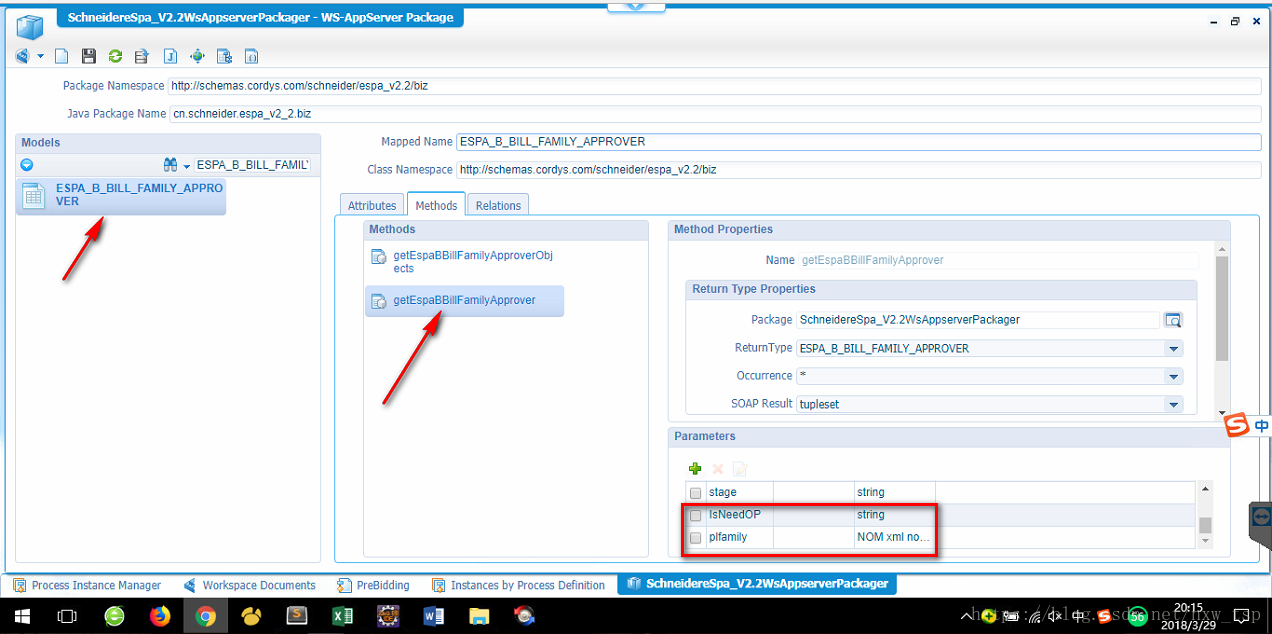
Task: Click the Package field in Return Type Properties
Action: pos(978,320)
